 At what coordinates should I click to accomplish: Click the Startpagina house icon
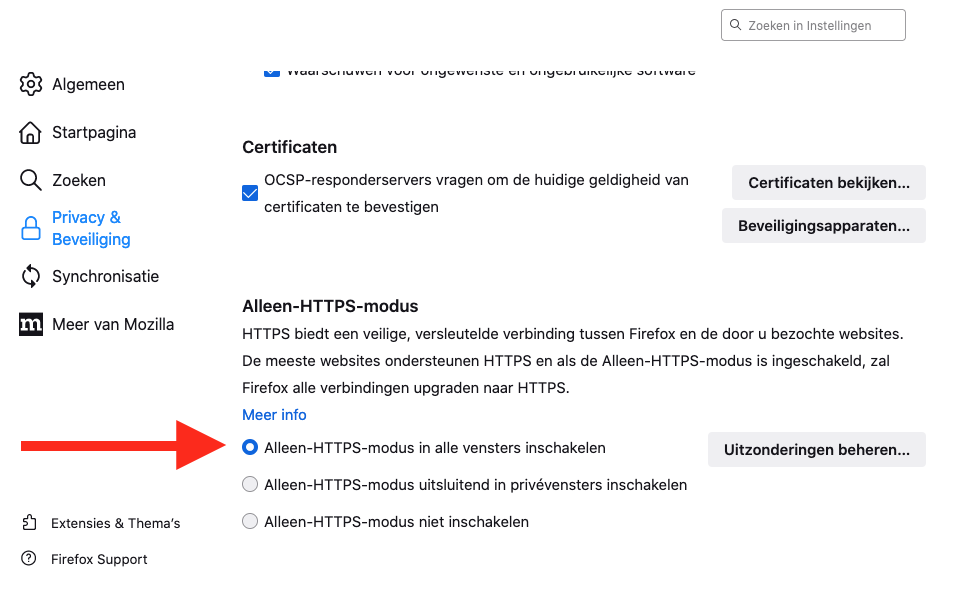coord(31,132)
